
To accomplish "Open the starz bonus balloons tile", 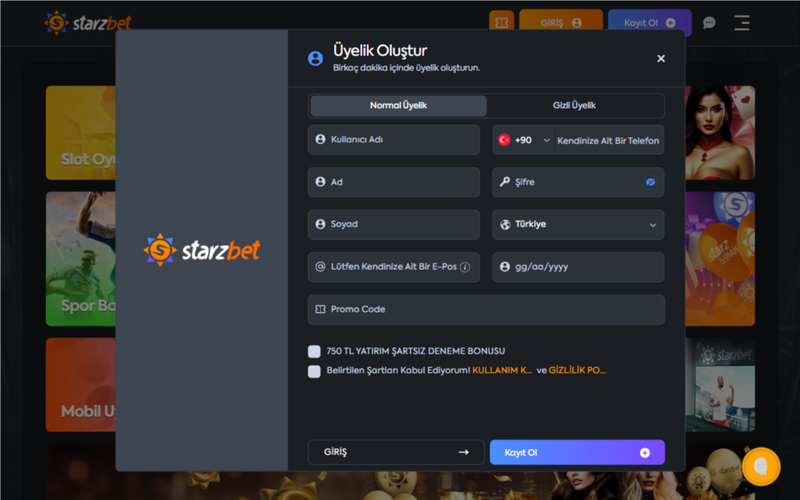I will (x=720, y=259).
